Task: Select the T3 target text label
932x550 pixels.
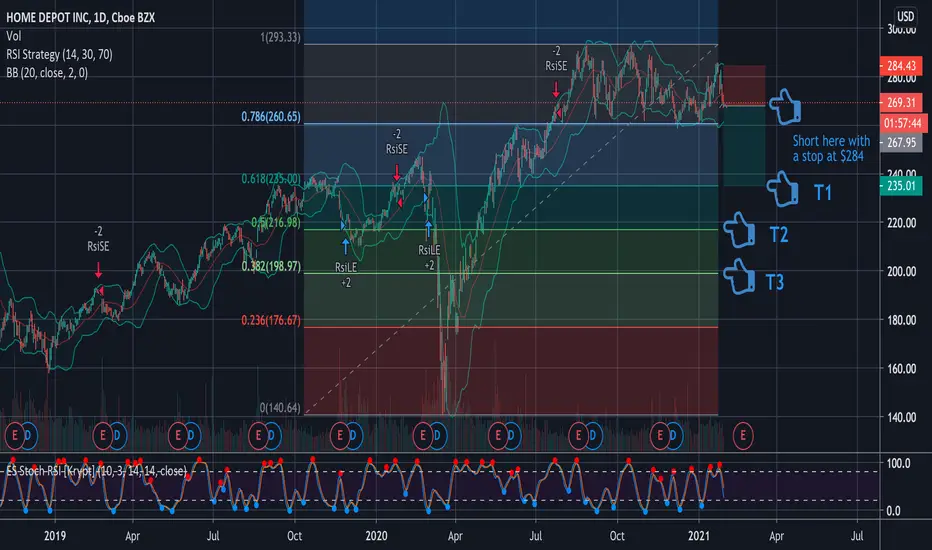Action: [x=775, y=282]
